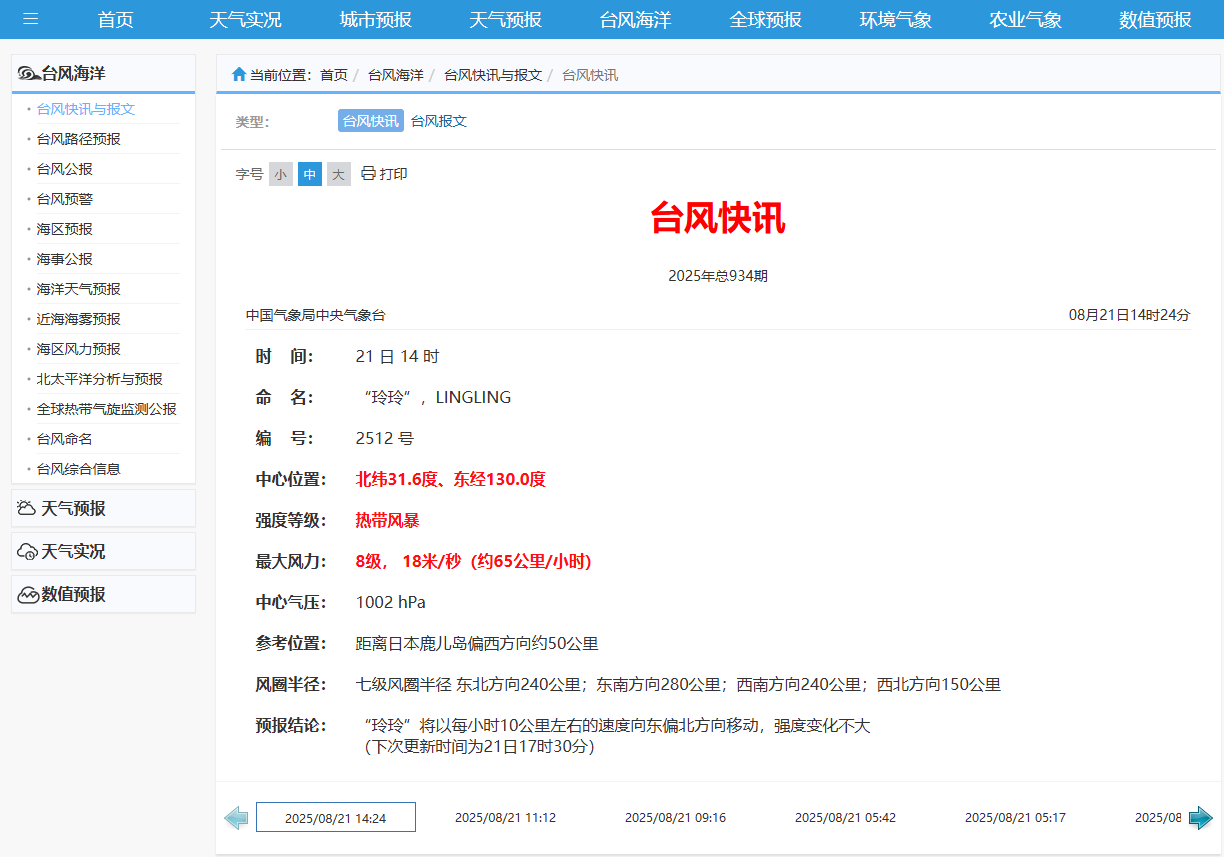Expand the 数值预报 sidebar section
1224x857 pixels.
click(x=73, y=595)
